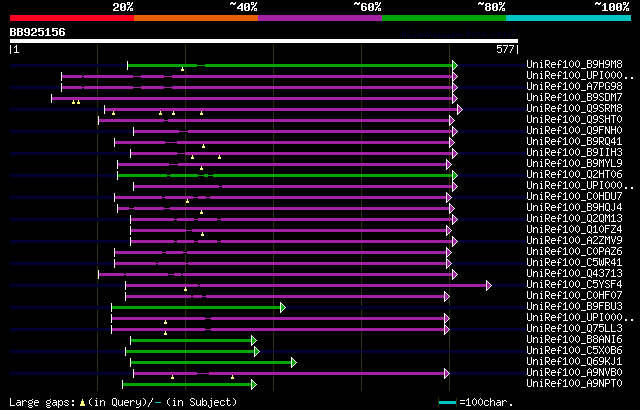Click the purple ~60% identity legend segment
The image size is (640, 410).
point(320,18)
